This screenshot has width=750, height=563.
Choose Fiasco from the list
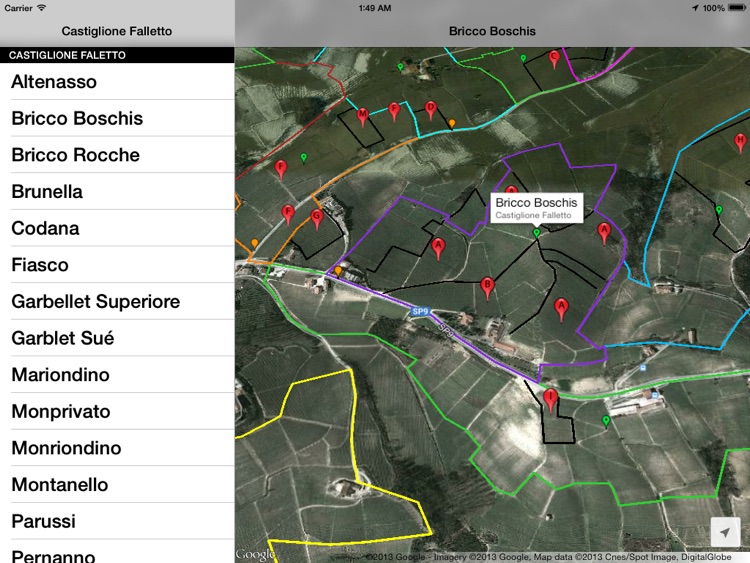click(x=117, y=265)
